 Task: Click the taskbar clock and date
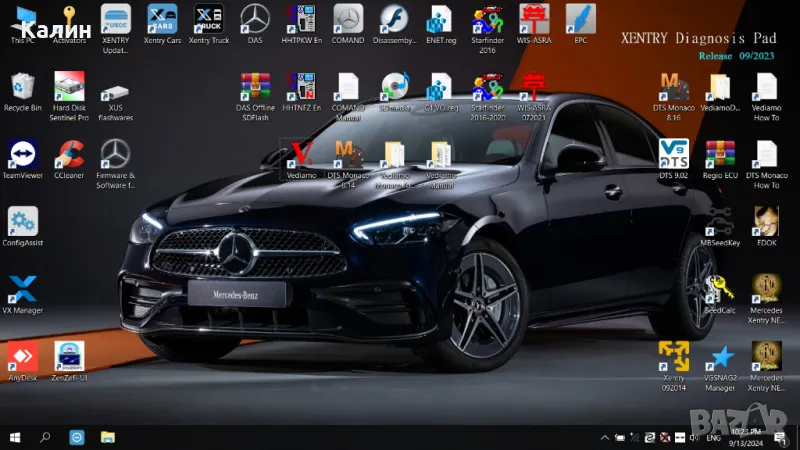(744, 437)
